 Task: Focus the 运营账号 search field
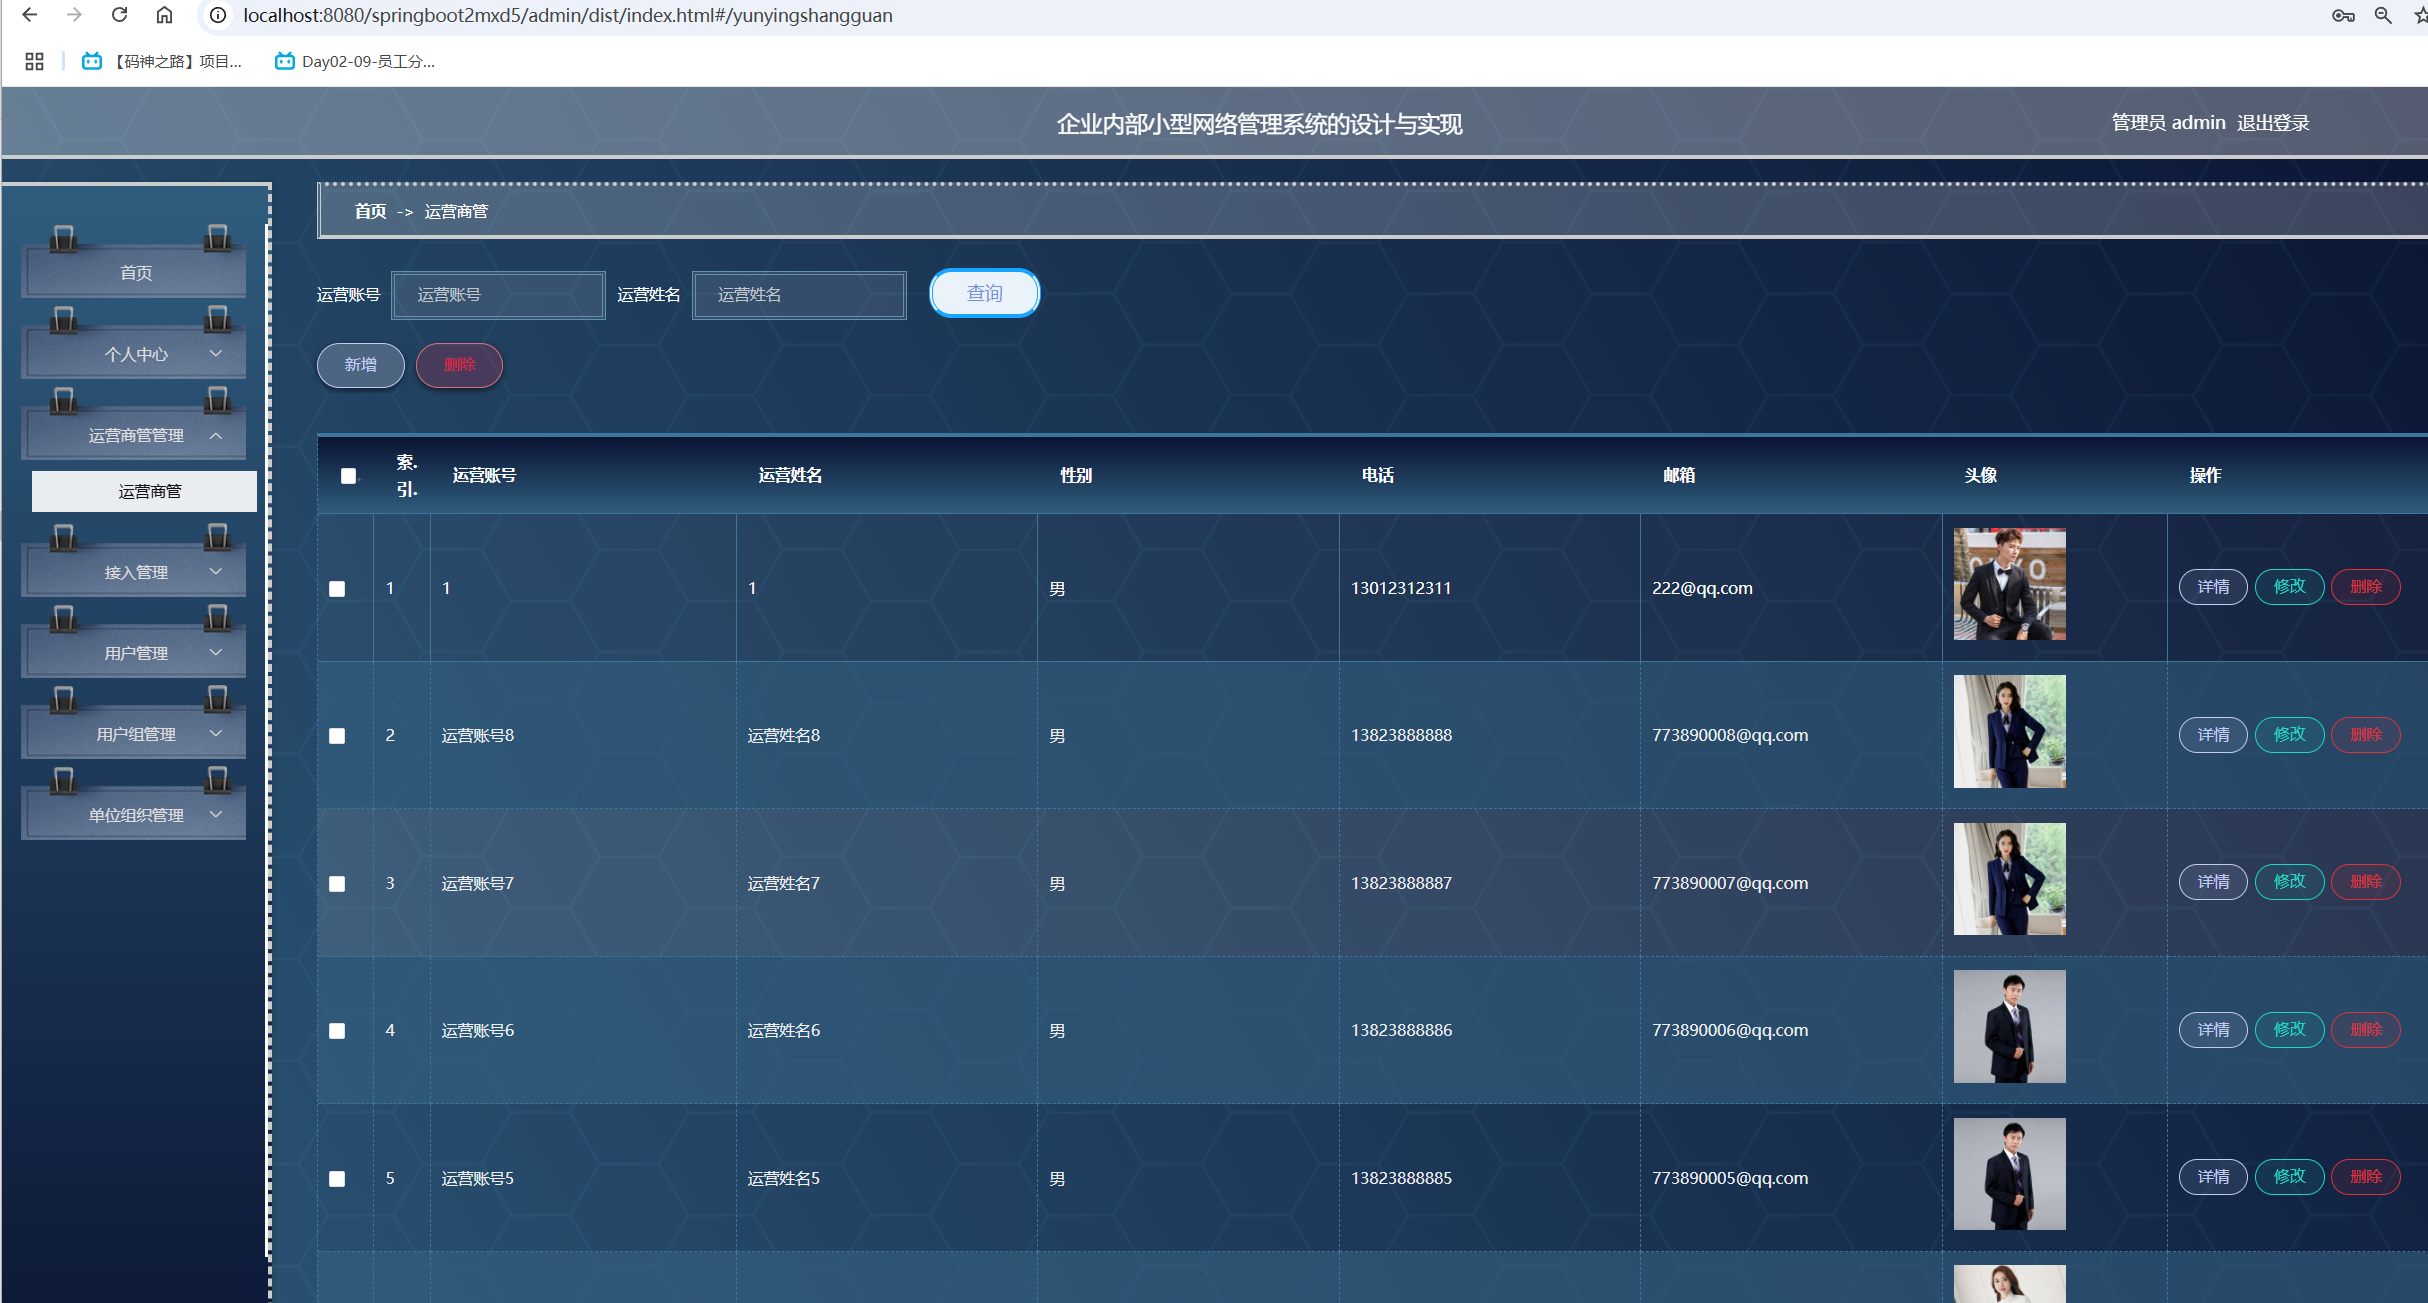tap(498, 295)
